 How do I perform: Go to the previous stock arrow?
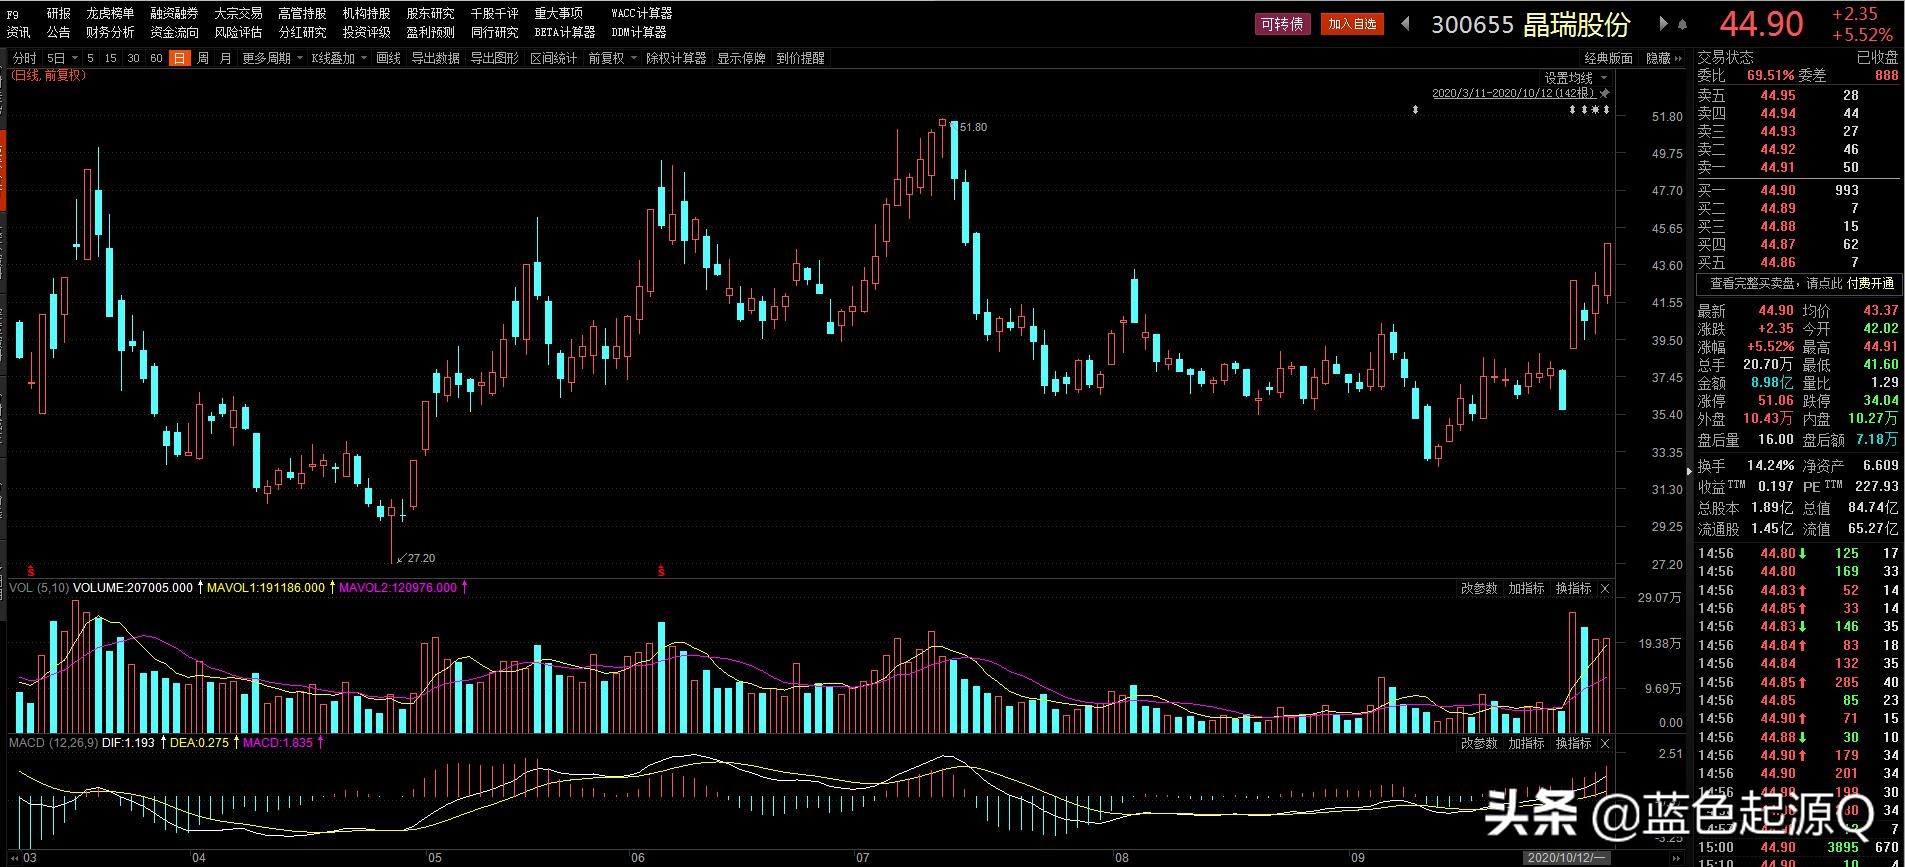pos(1405,24)
